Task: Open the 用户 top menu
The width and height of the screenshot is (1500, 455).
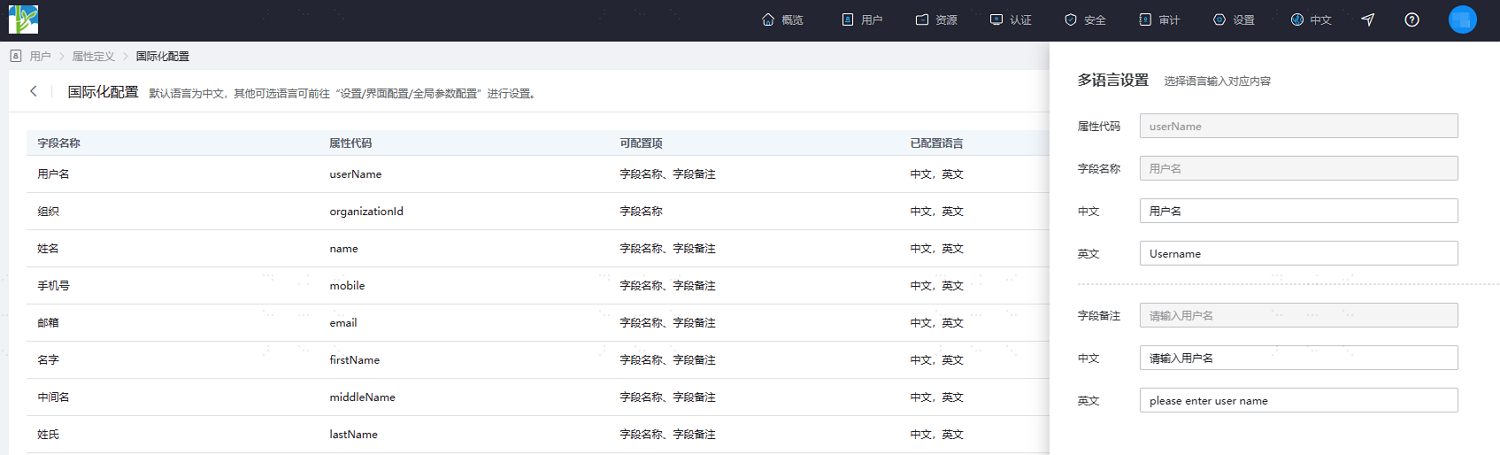Action: 861,20
